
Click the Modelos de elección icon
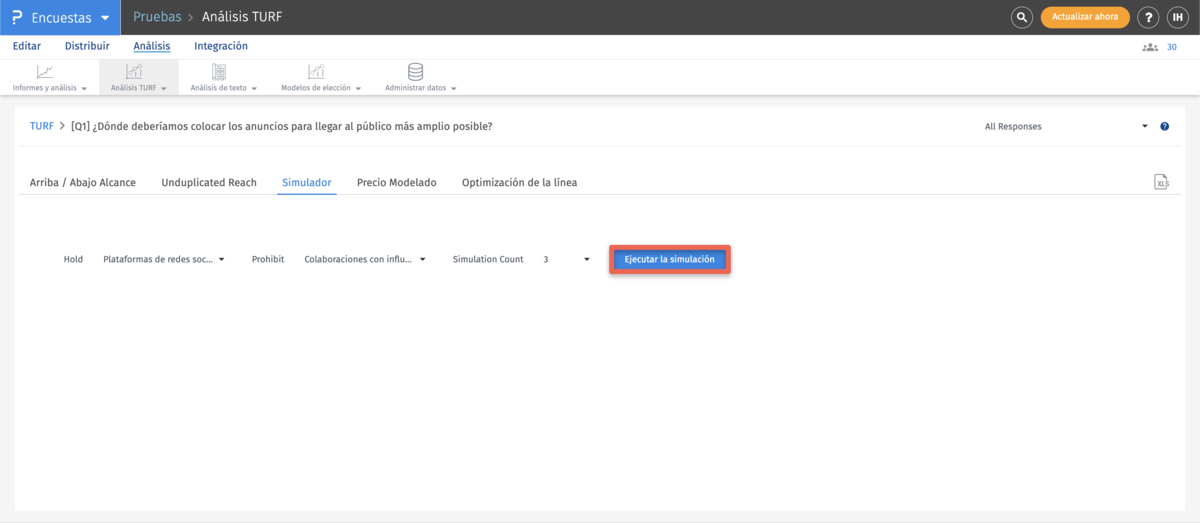click(316, 72)
